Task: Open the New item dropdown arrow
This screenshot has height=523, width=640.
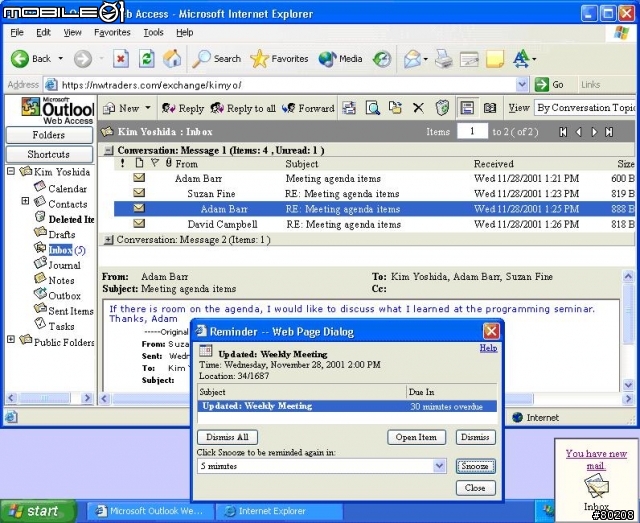Action: pyautogui.click(x=148, y=108)
